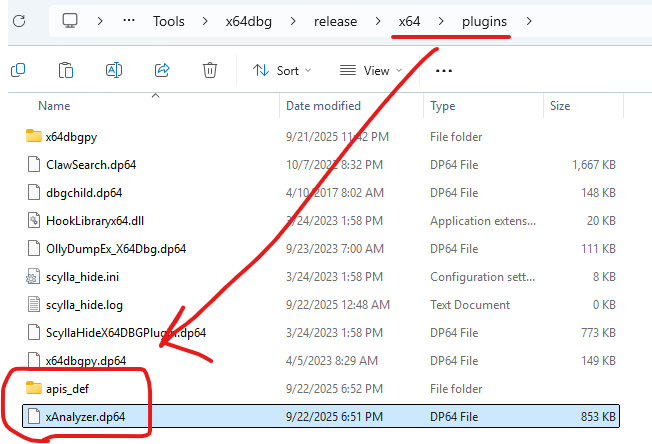The height and width of the screenshot is (444, 652).
Task: Click the Text Document type cell
Action: pyautogui.click(x=470, y=305)
